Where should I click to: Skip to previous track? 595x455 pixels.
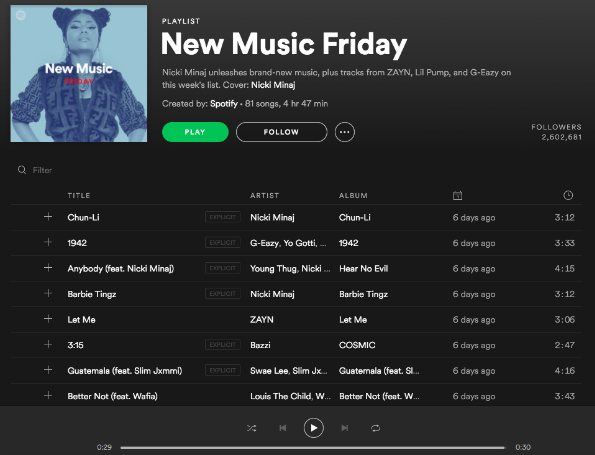(x=283, y=428)
